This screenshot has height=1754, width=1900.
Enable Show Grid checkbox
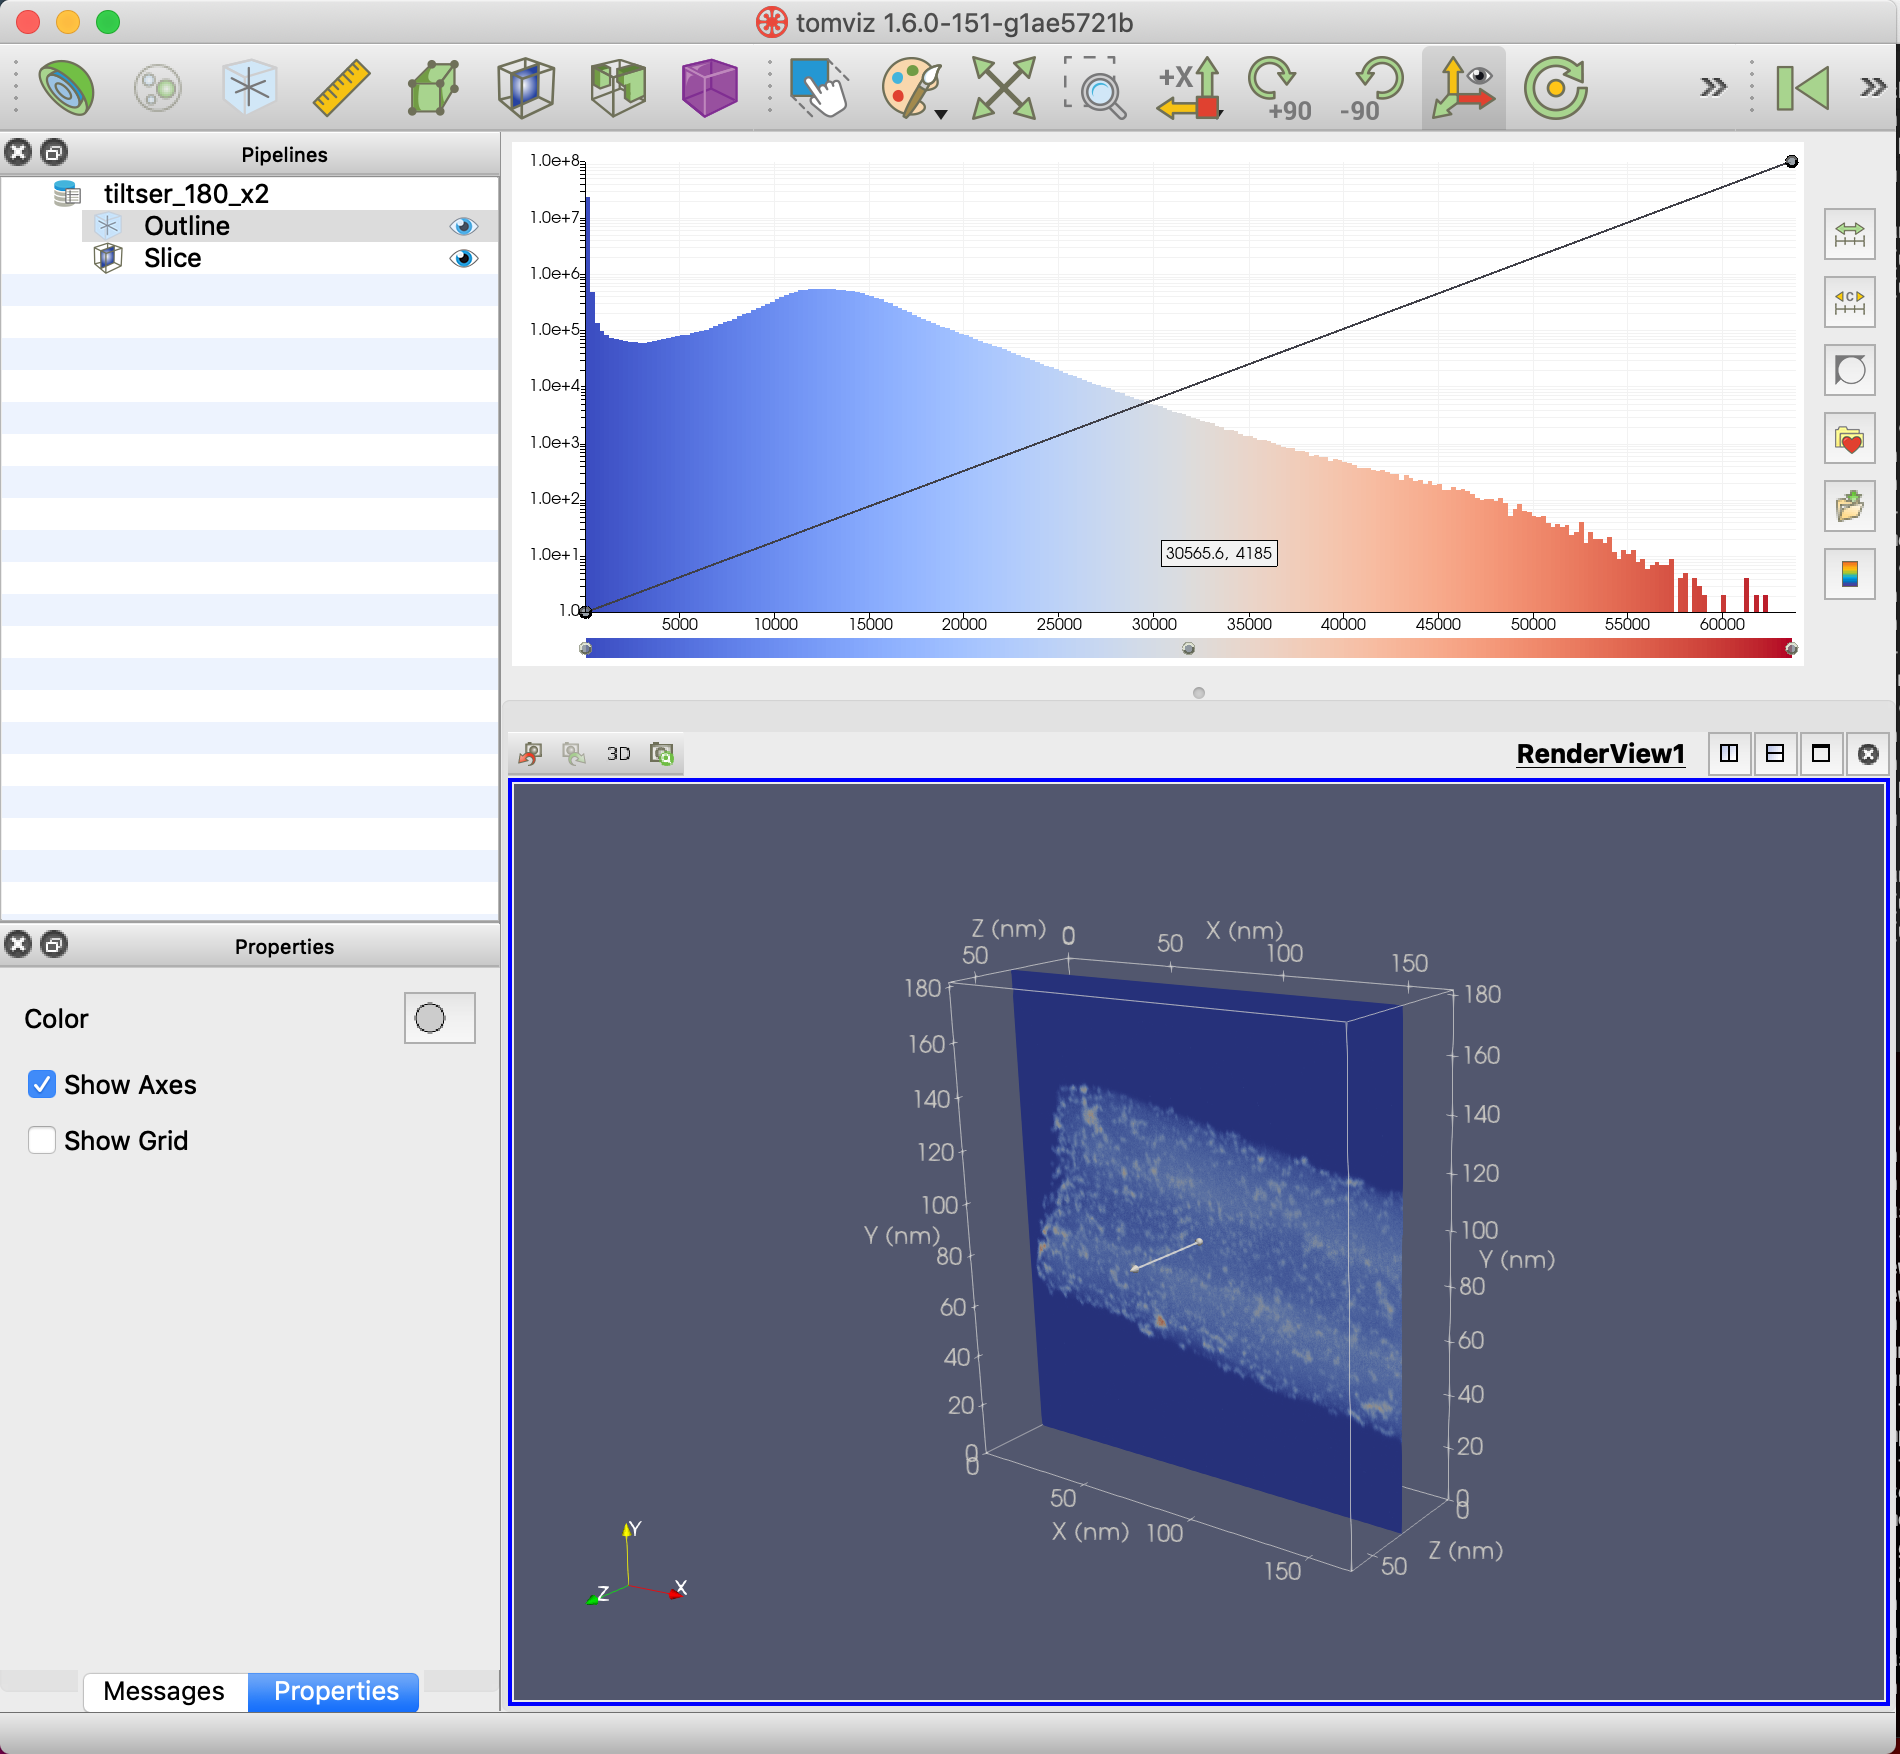coord(42,1140)
